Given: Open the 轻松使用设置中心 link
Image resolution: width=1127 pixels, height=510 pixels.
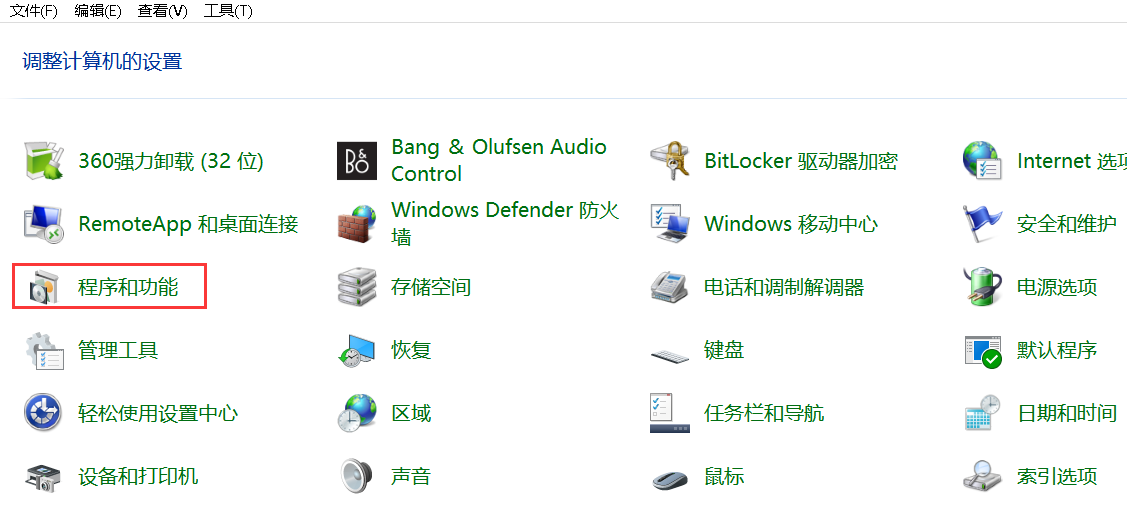Looking at the screenshot, I should pyautogui.click(x=158, y=414).
